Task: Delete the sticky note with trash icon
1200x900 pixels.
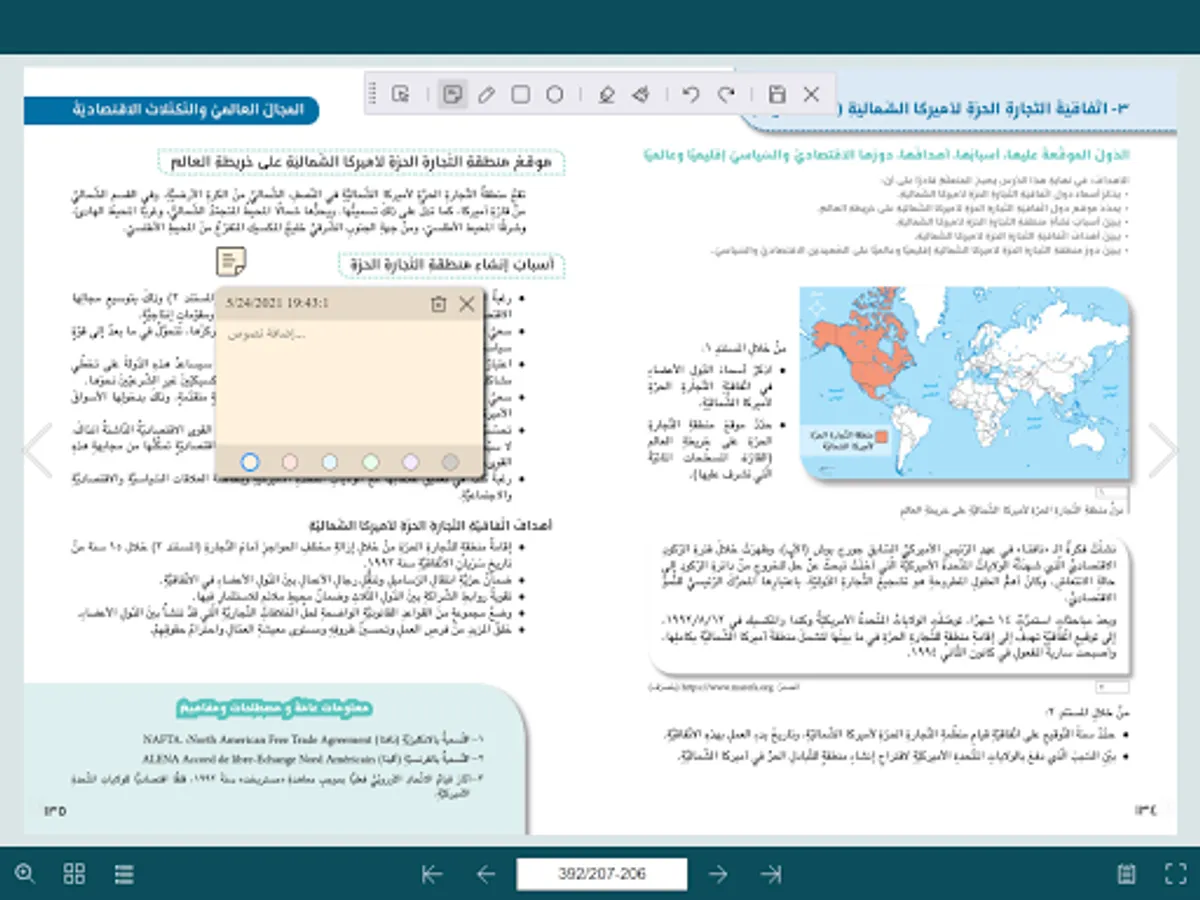Action: (x=438, y=304)
